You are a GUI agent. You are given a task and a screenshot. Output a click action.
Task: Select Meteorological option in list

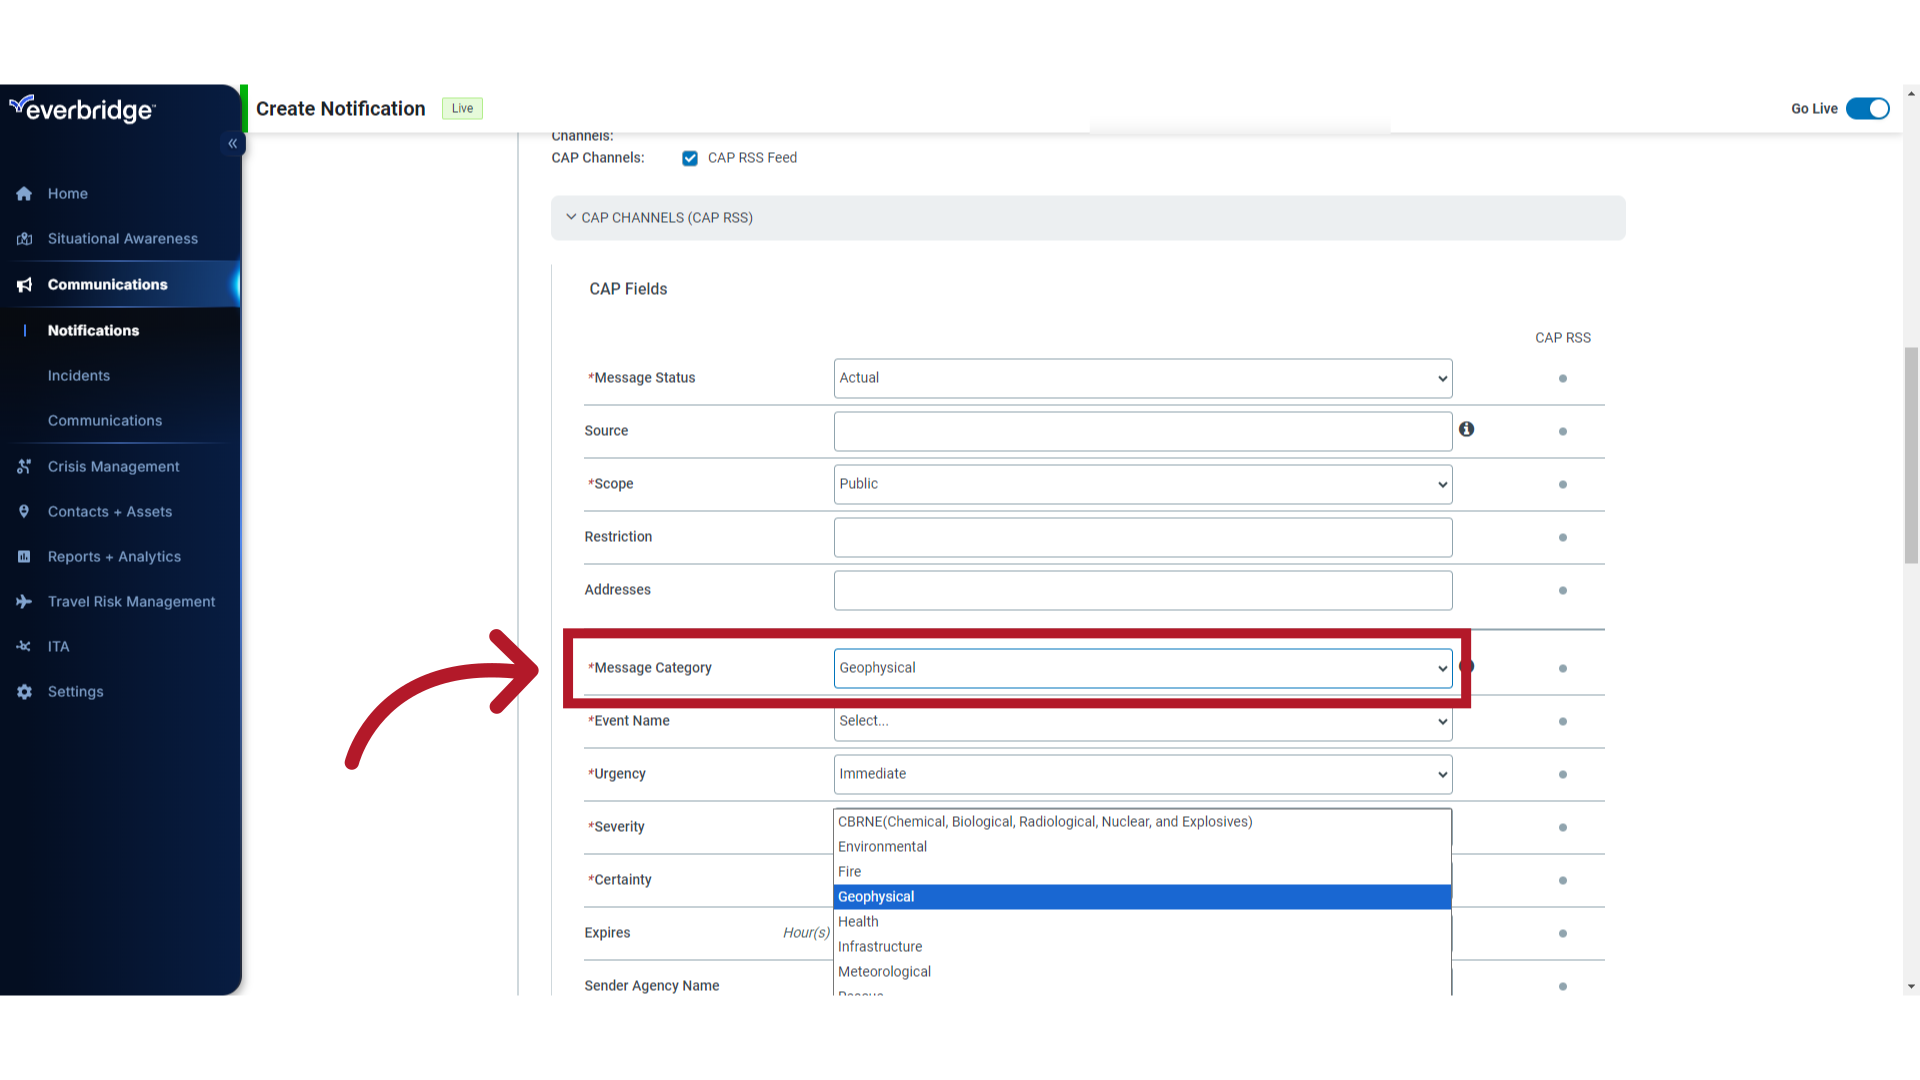point(1142,972)
